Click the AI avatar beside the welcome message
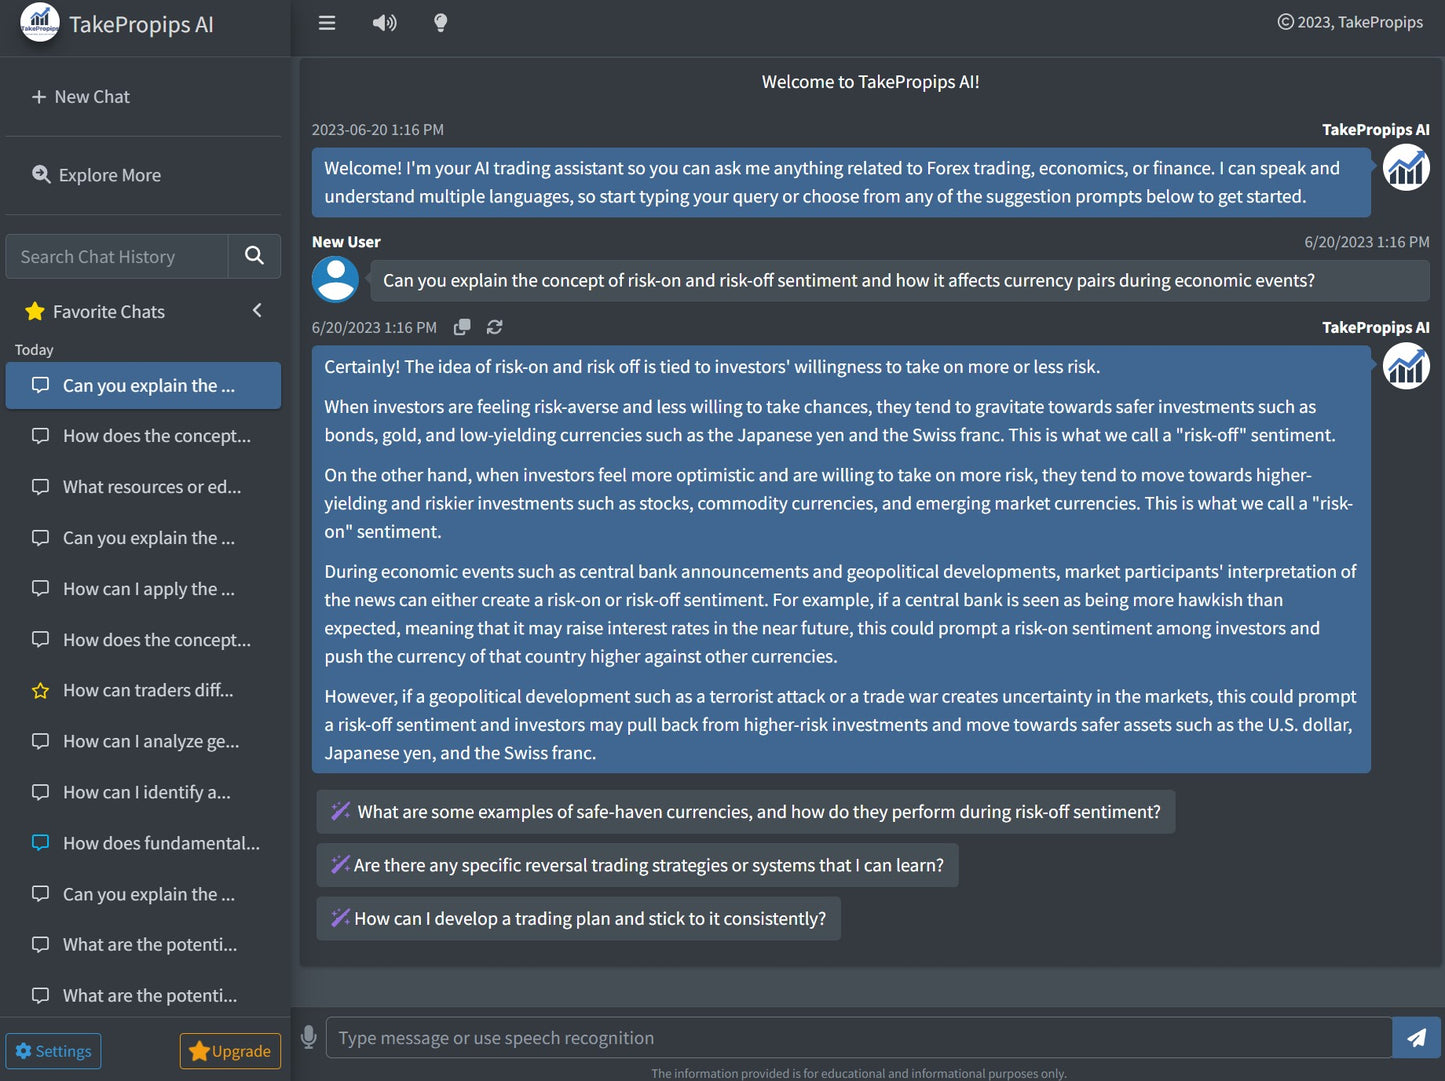This screenshot has height=1081, width=1445. (1406, 168)
